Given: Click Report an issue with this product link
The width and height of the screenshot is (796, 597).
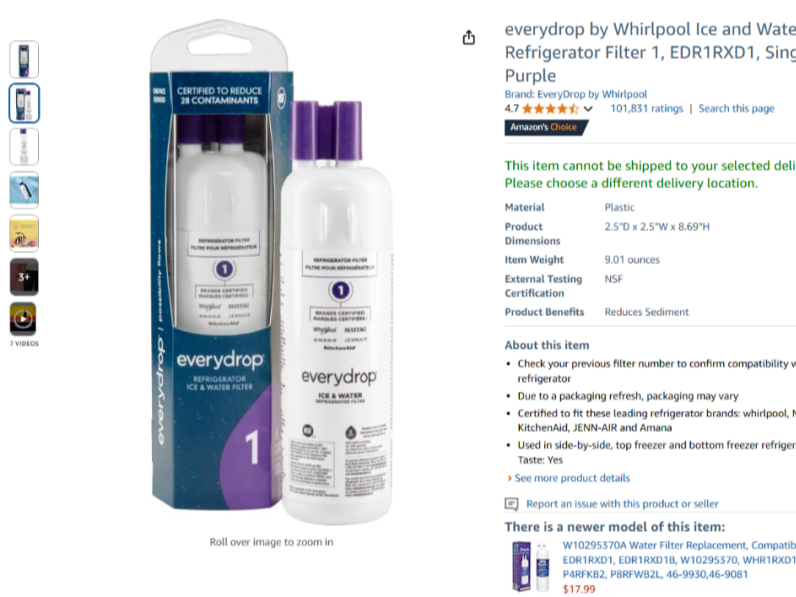Looking at the screenshot, I should click(x=622, y=504).
